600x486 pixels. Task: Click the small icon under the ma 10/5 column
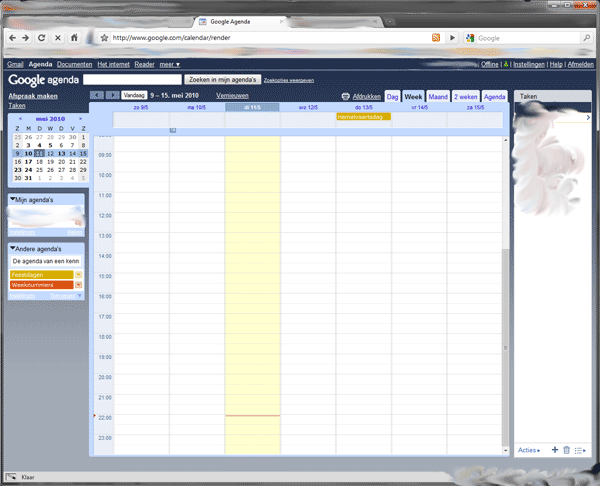(173, 130)
